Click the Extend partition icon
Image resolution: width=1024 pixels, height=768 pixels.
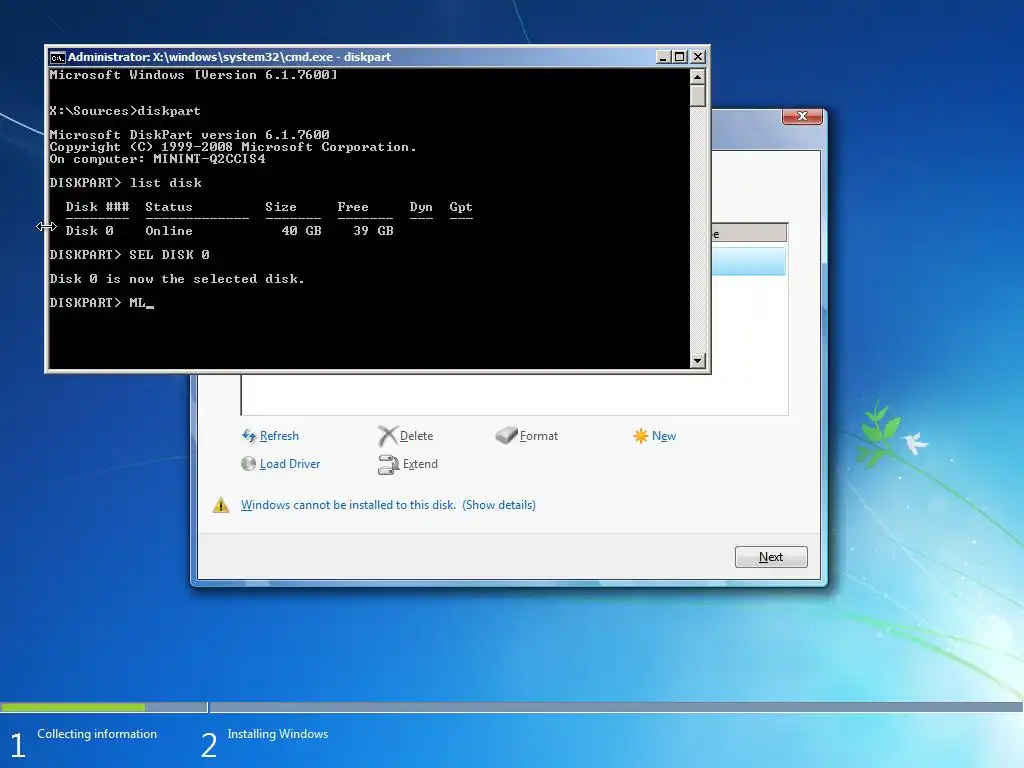[x=388, y=464]
